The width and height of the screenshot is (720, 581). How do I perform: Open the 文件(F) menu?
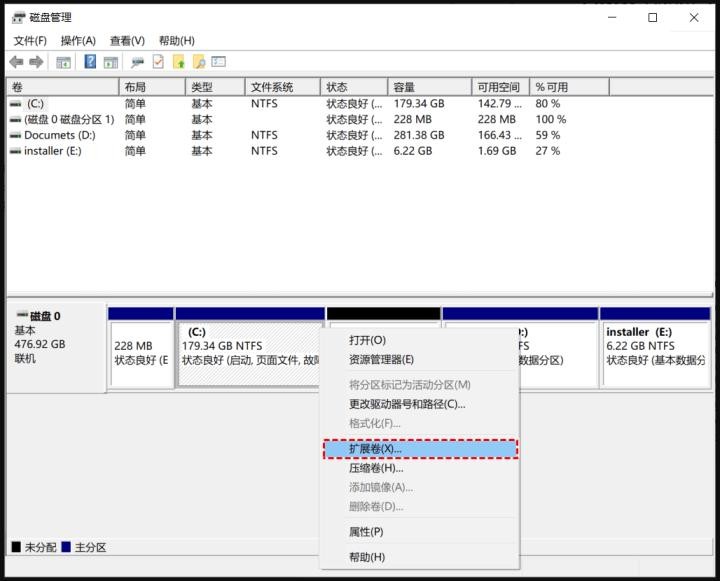(x=30, y=40)
